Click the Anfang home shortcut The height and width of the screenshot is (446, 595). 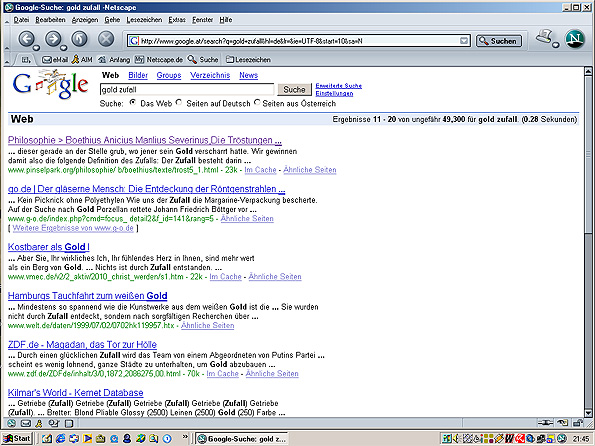114,60
